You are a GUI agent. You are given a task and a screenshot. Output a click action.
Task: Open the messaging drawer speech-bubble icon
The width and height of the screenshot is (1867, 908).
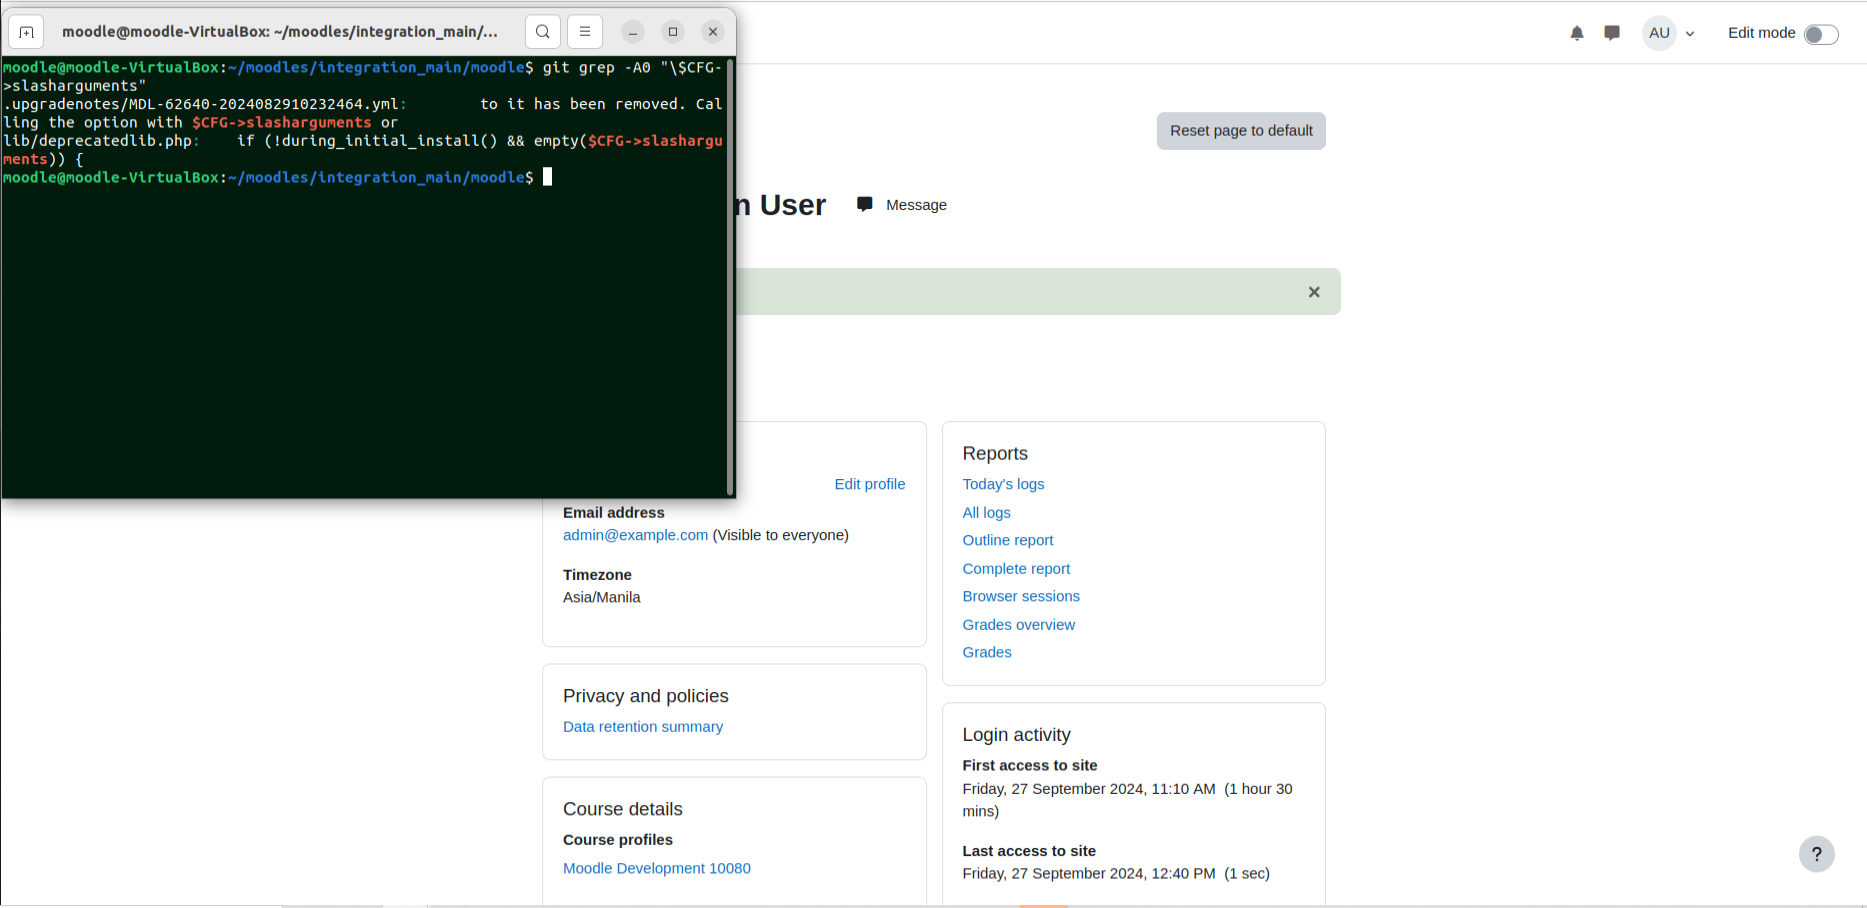click(x=1612, y=33)
